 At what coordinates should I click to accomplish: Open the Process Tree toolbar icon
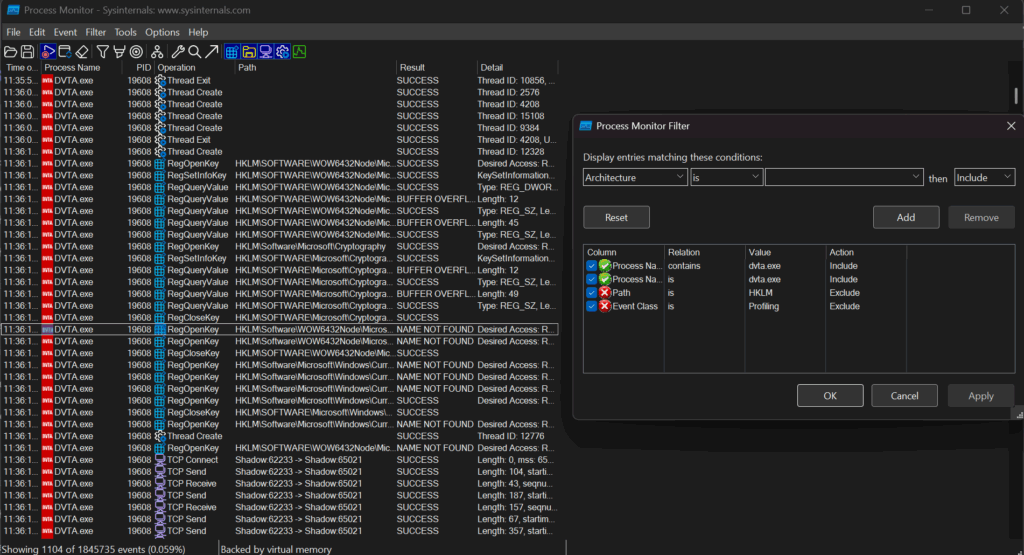[155, 51]
